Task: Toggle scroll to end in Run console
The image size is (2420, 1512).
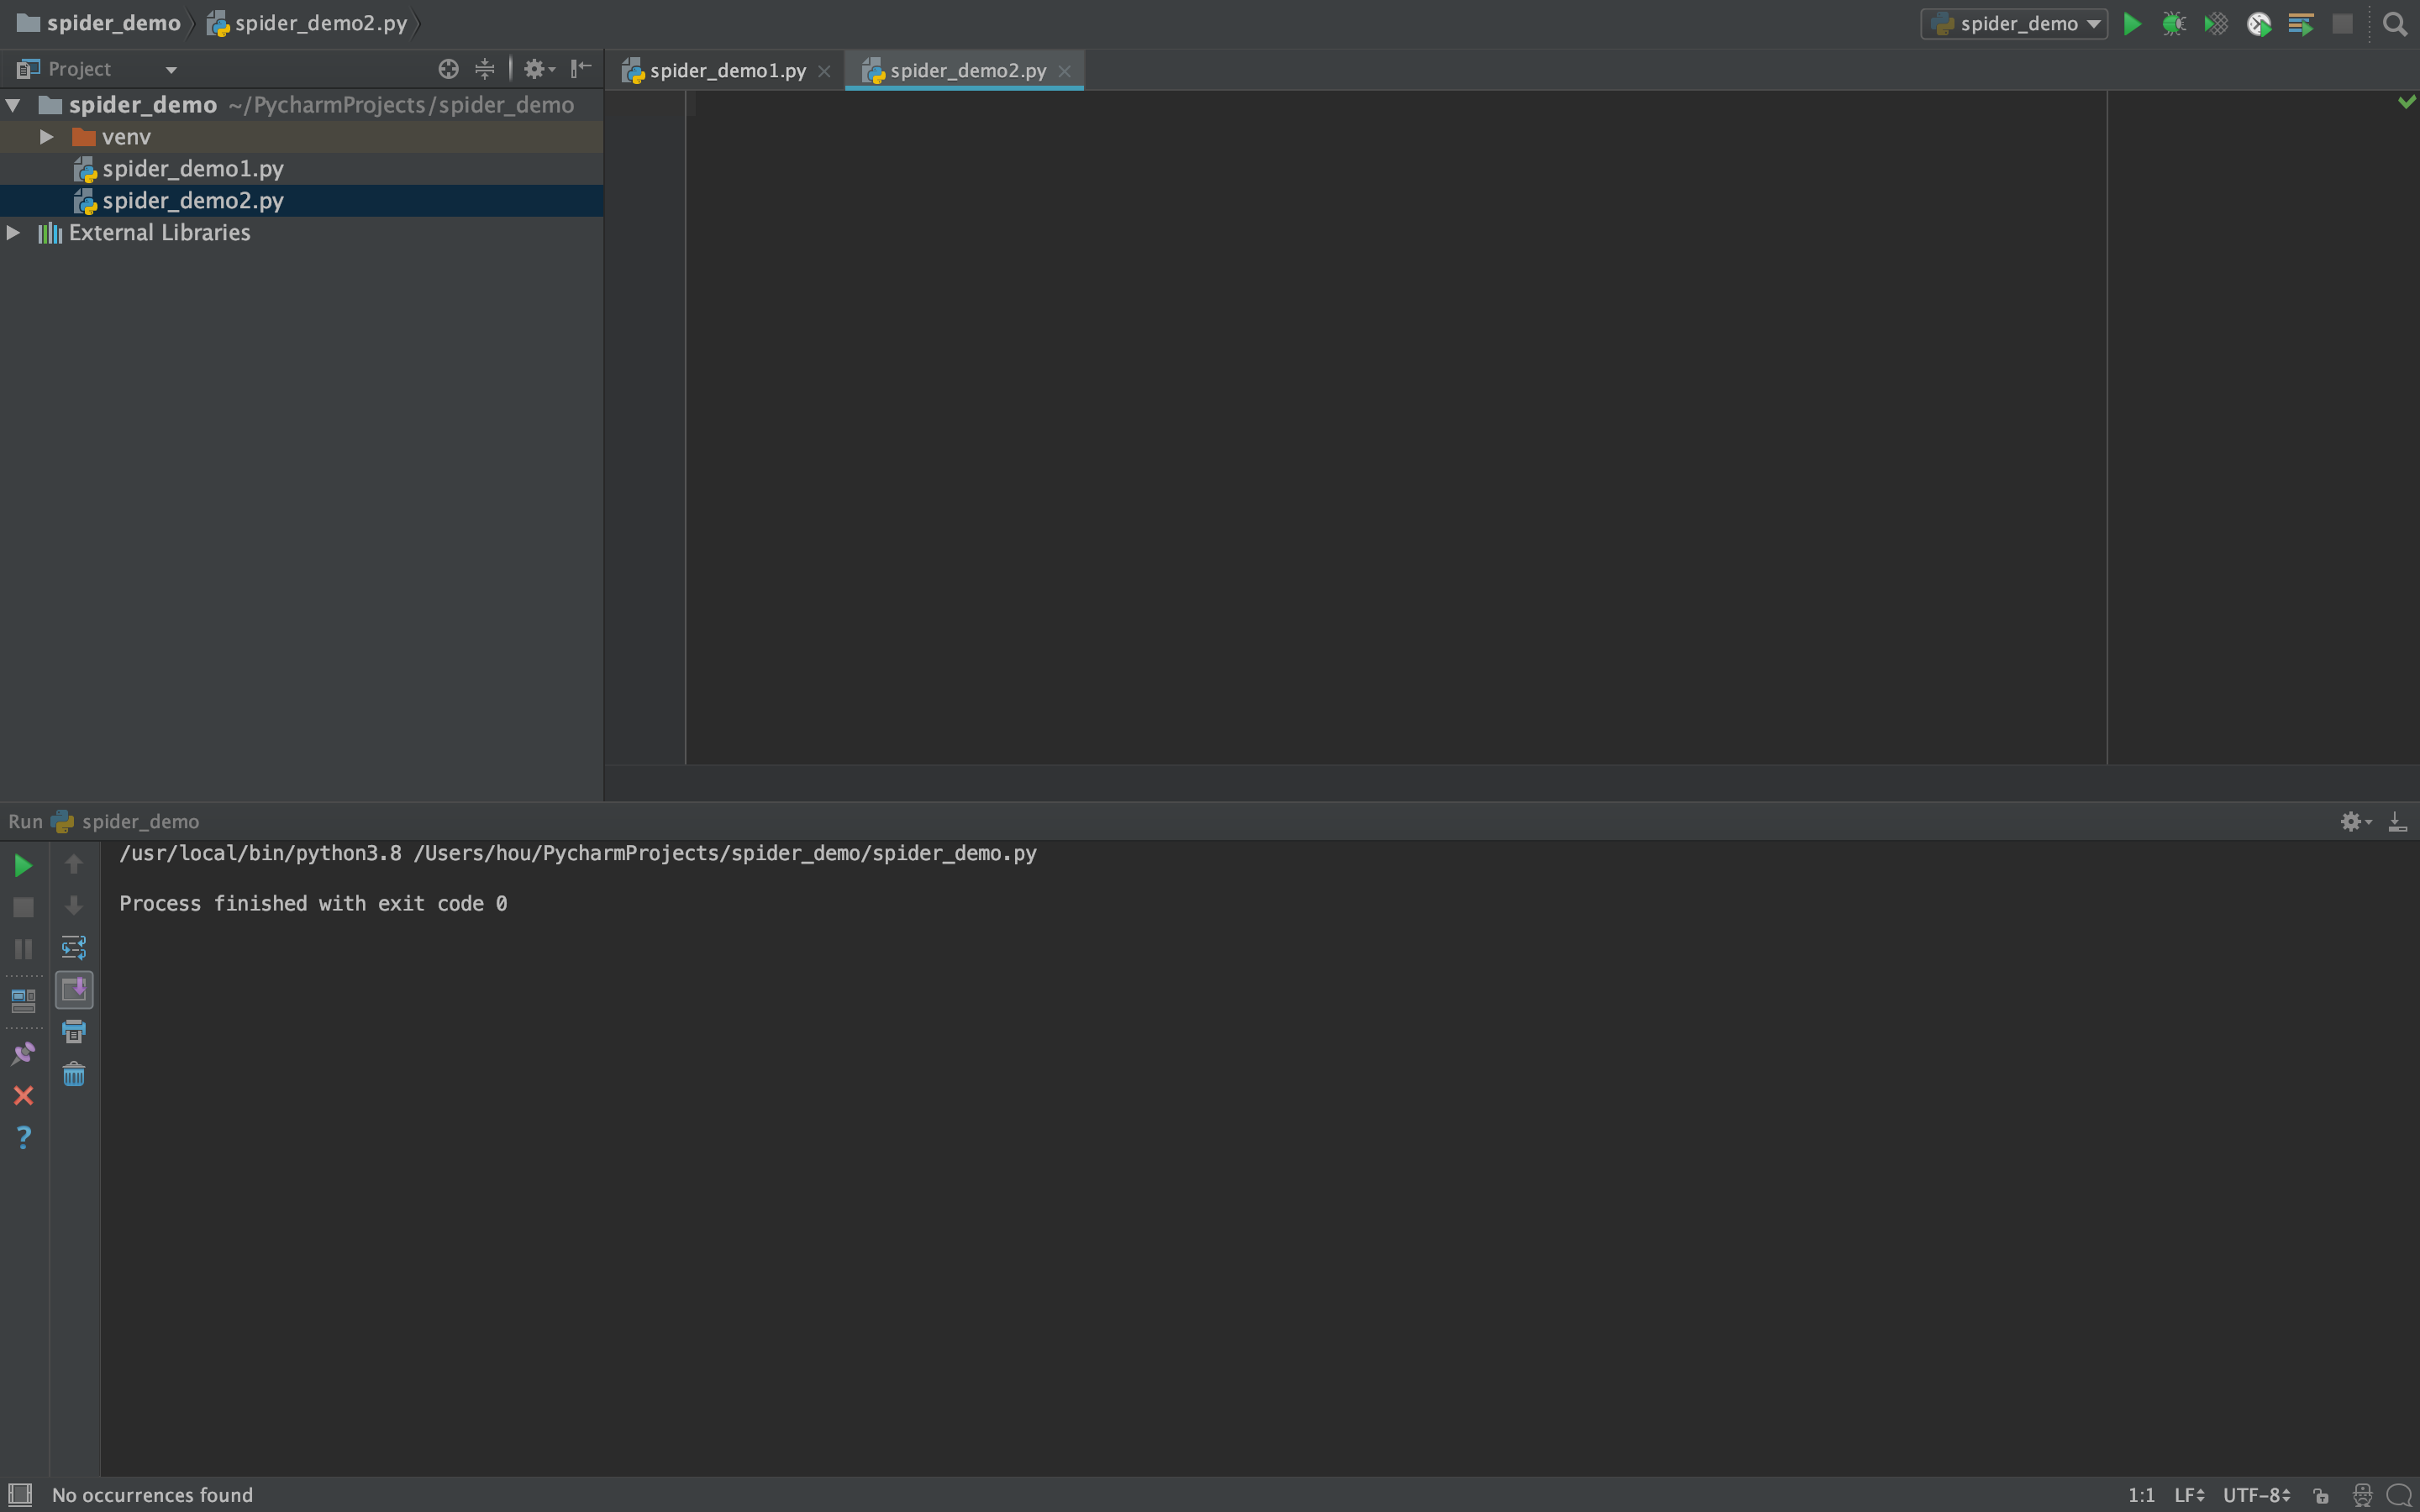Action: tap(74, 990)
